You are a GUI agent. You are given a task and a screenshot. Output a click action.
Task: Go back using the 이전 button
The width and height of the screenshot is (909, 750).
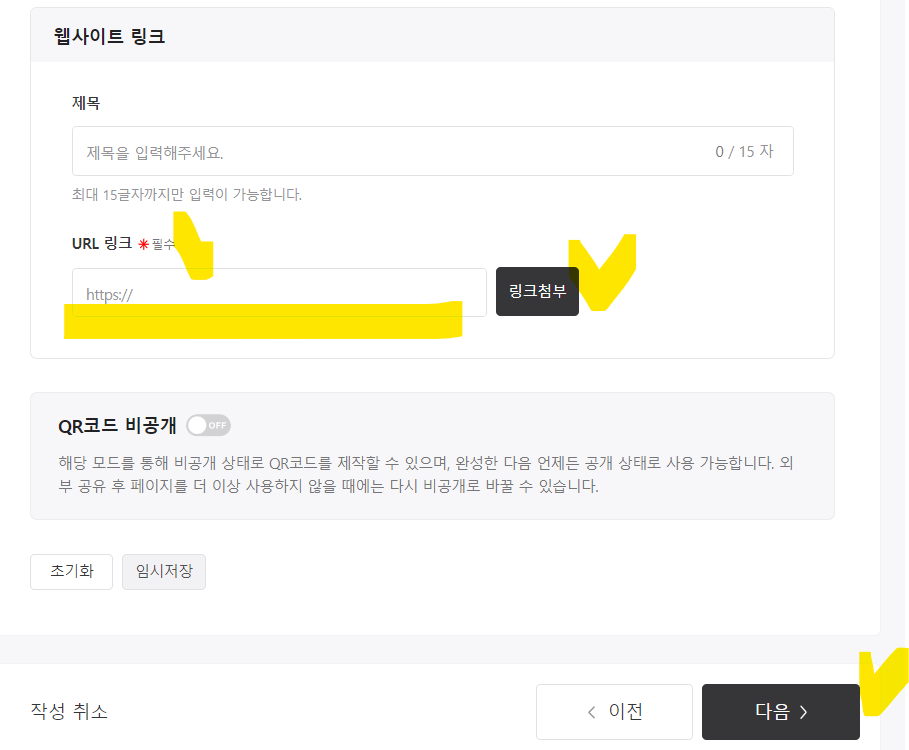click(x=614, y=712)
